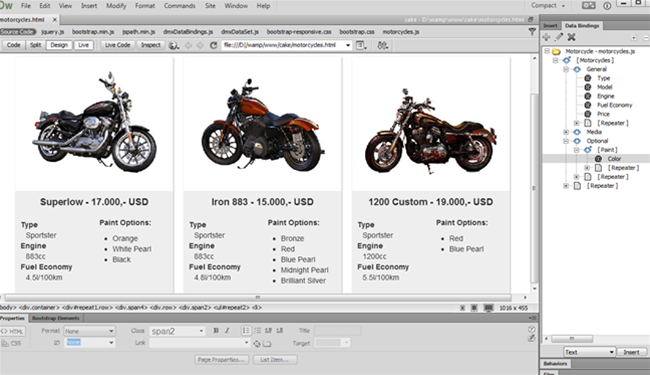Image resolution: width=650 pixels, height=375 pixels.
Task: Click the refresh design view icon
Action: [x=213, y=45]
